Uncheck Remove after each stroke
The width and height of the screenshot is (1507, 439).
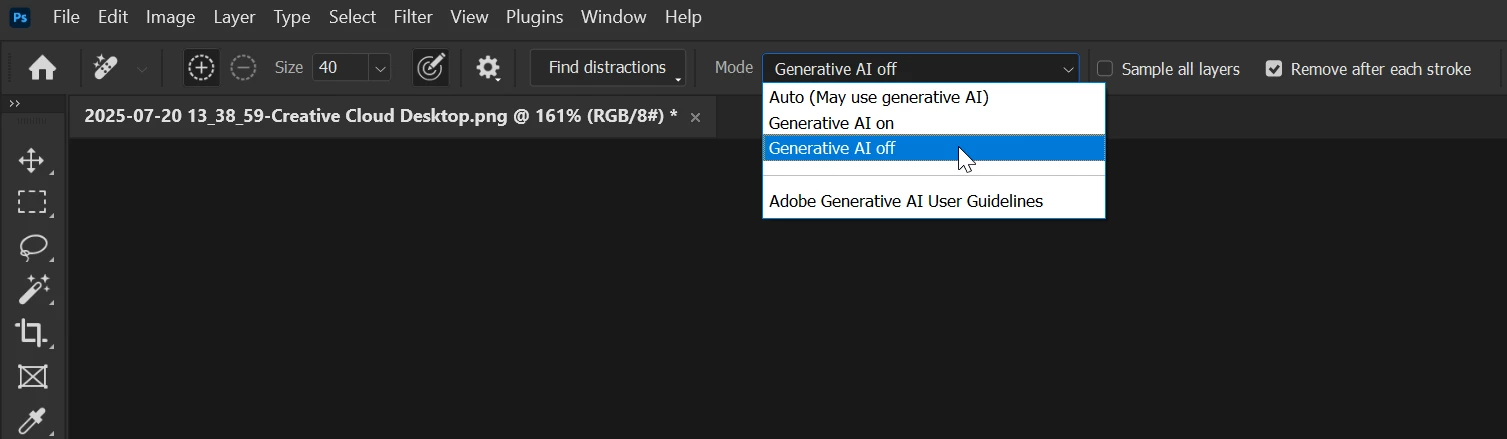coord(1274,69)
